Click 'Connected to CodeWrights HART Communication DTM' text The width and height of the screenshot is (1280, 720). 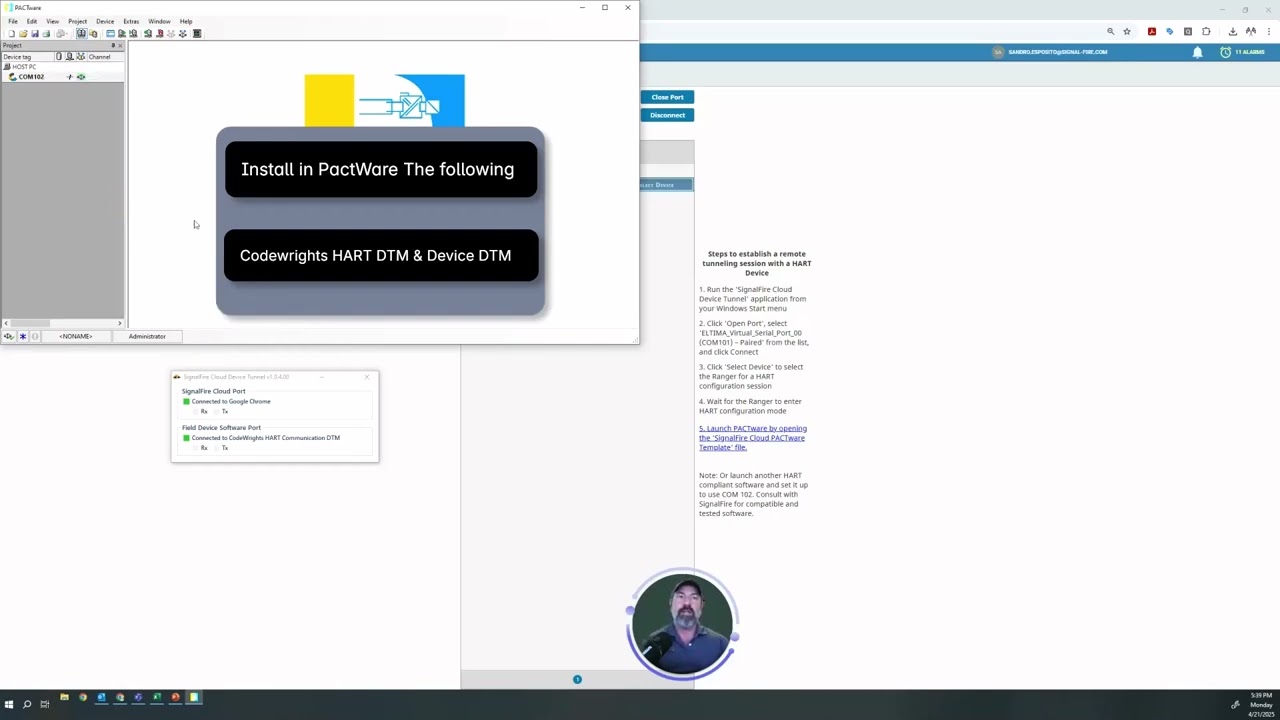coord(266,438)
